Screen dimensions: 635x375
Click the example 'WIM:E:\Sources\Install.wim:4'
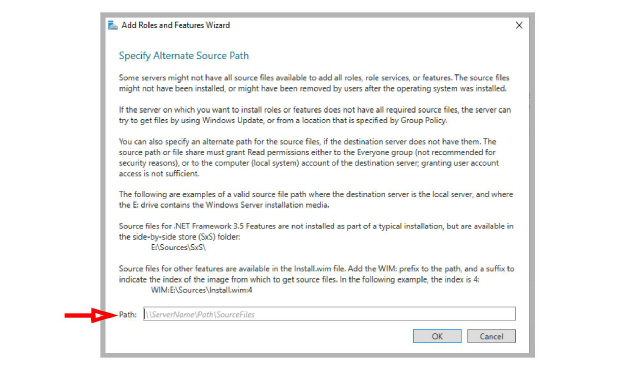click(201, 290)
